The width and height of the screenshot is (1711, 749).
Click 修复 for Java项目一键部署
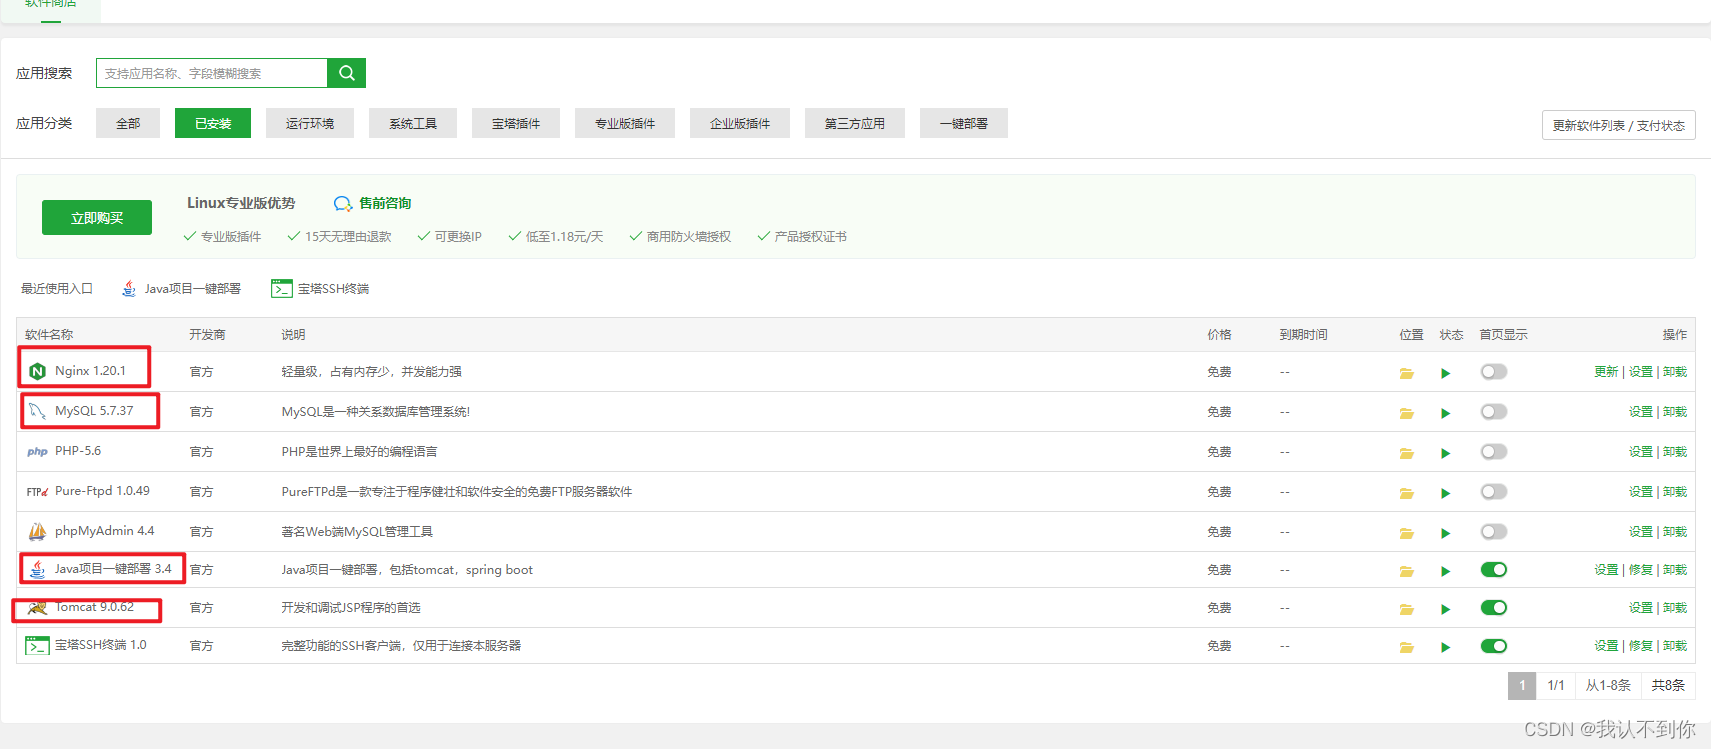click(1640, 569)
